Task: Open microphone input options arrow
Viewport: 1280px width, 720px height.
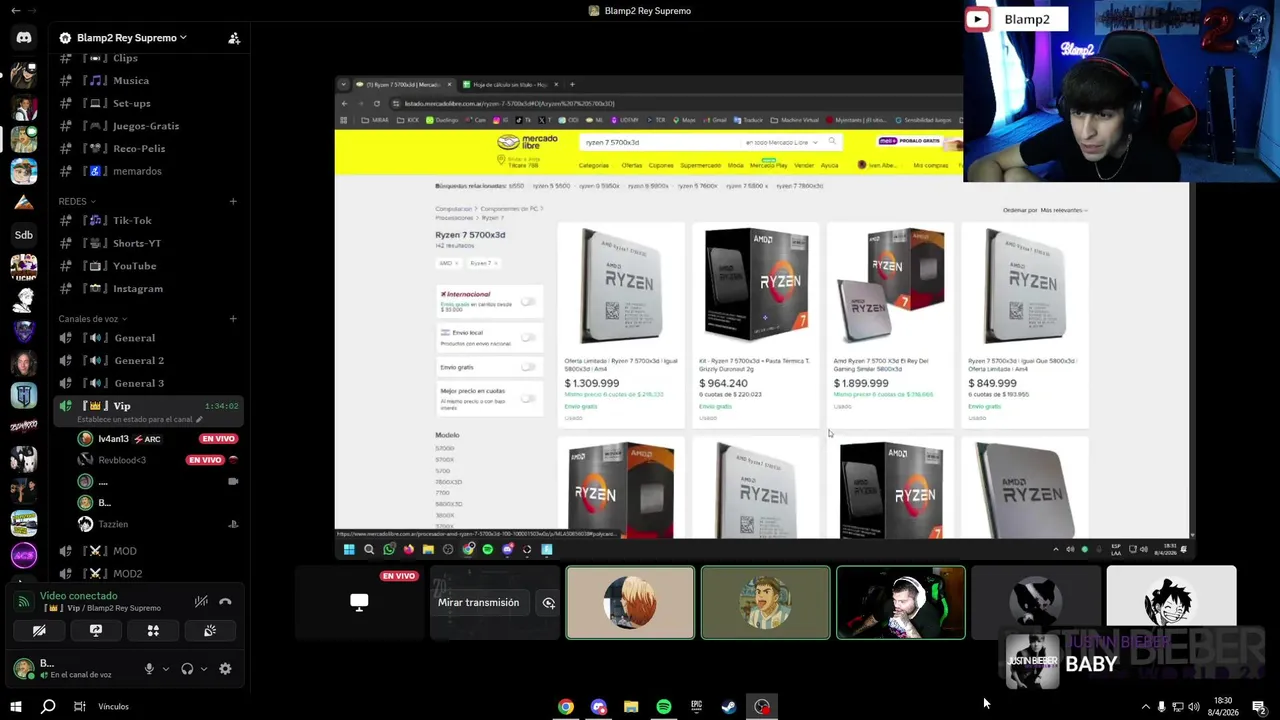Action: tap(166, 669)
